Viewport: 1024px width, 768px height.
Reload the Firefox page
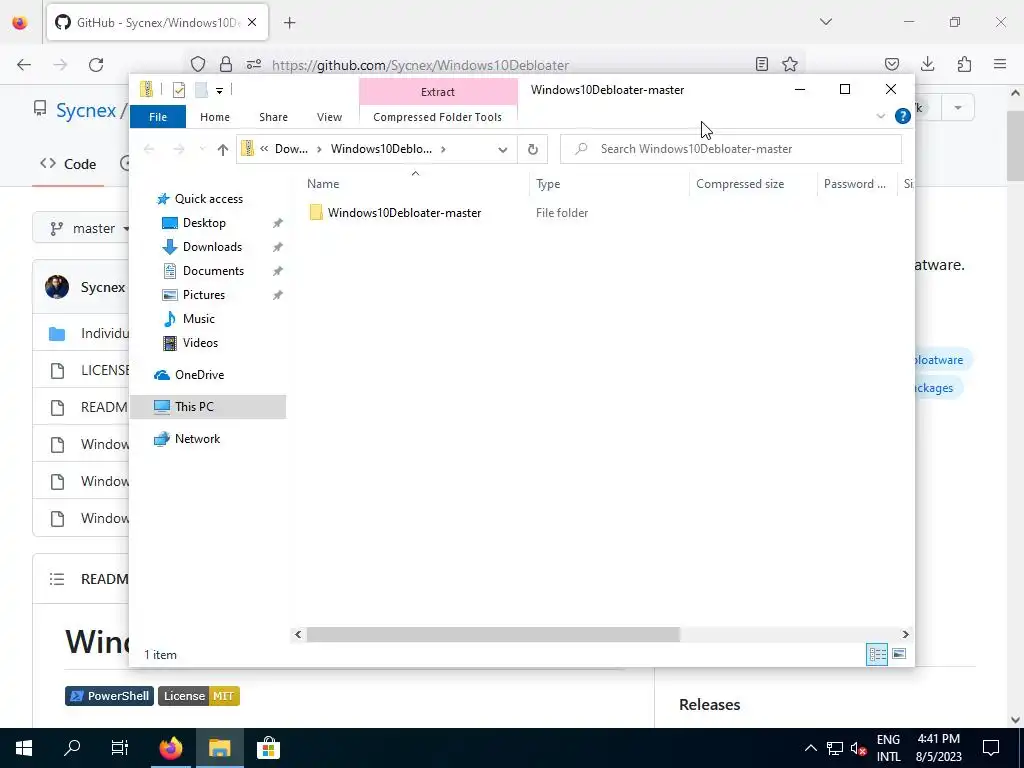96,65
